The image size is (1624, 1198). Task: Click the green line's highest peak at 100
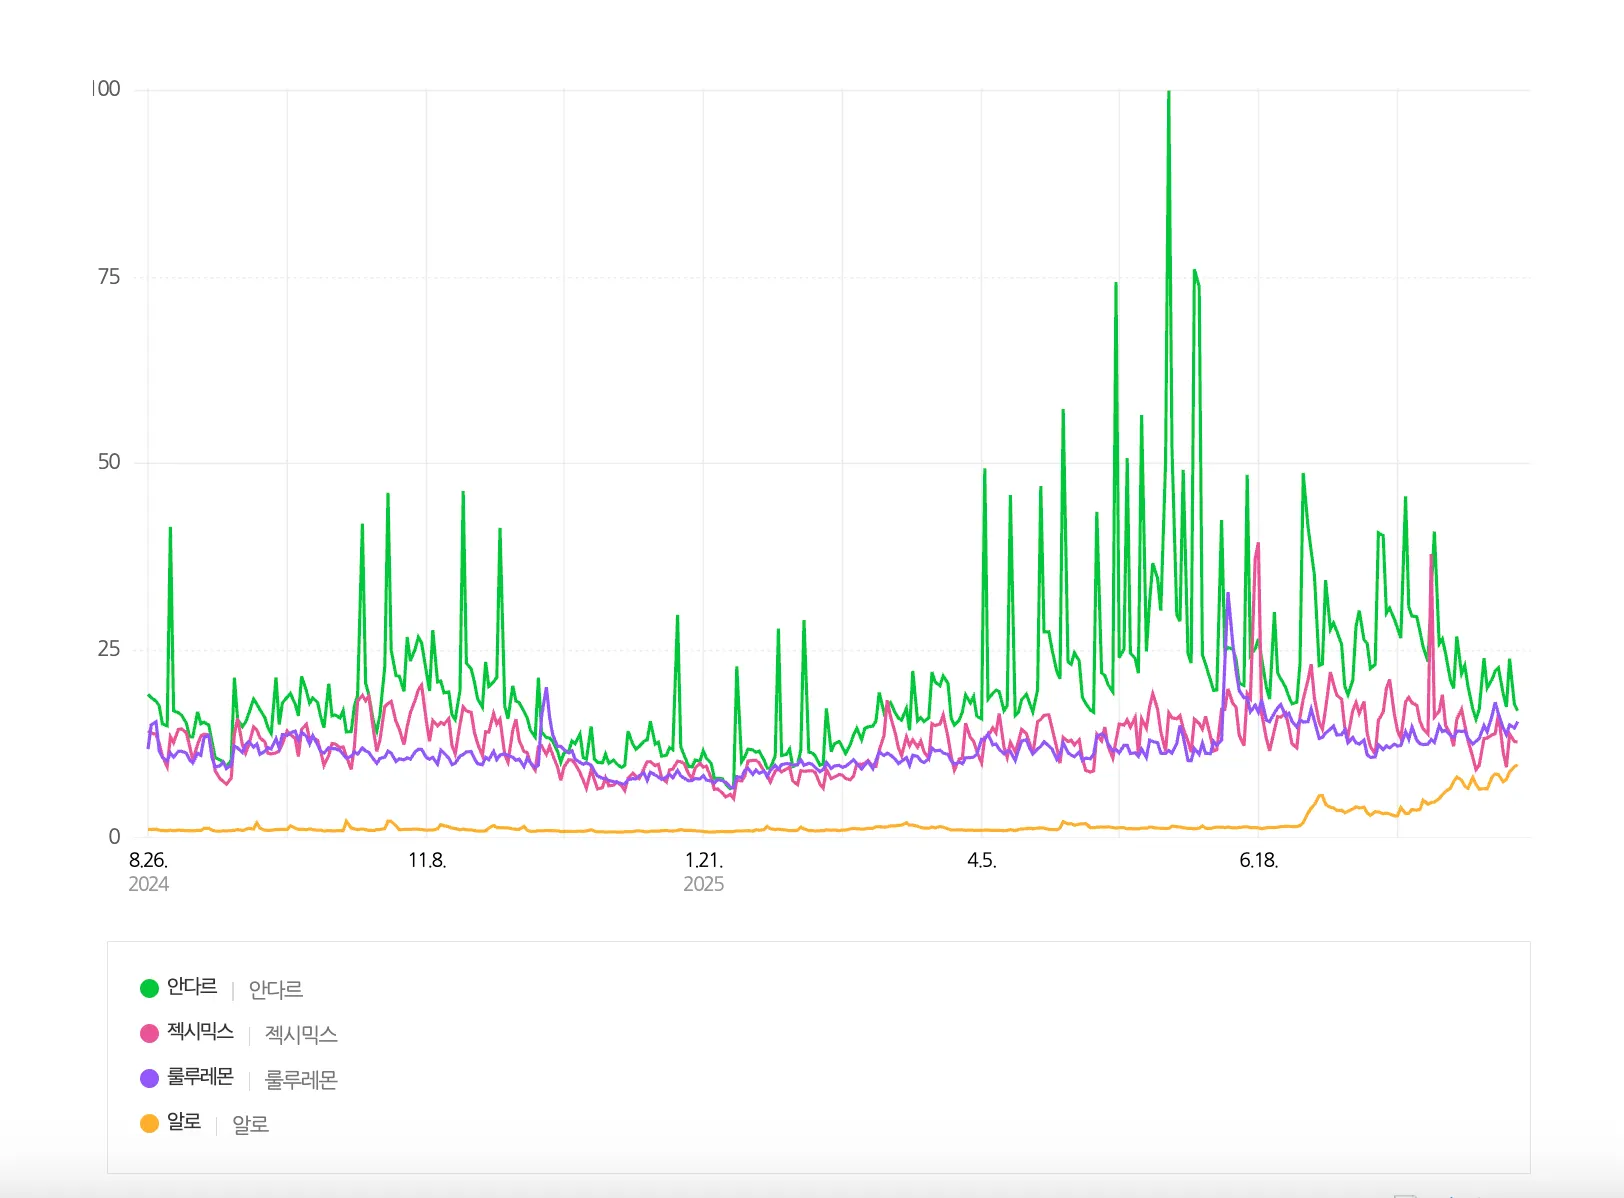1168,93
